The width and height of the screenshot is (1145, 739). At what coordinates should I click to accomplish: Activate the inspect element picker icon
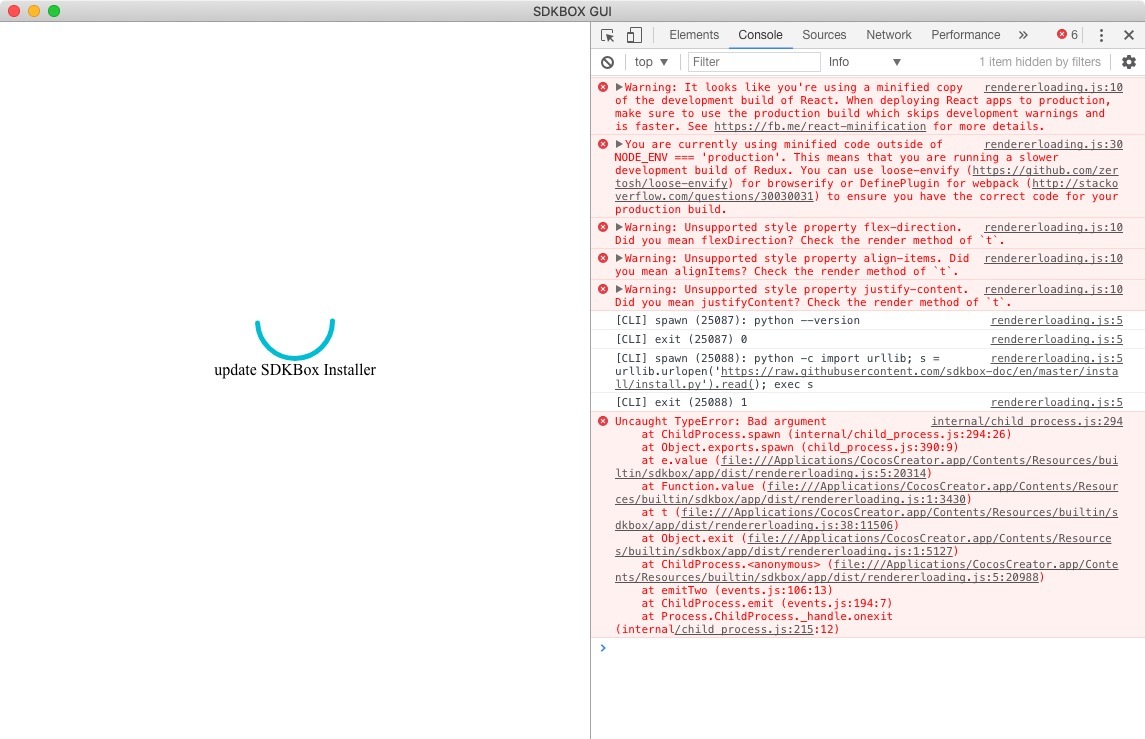click(x=608, y=35)
